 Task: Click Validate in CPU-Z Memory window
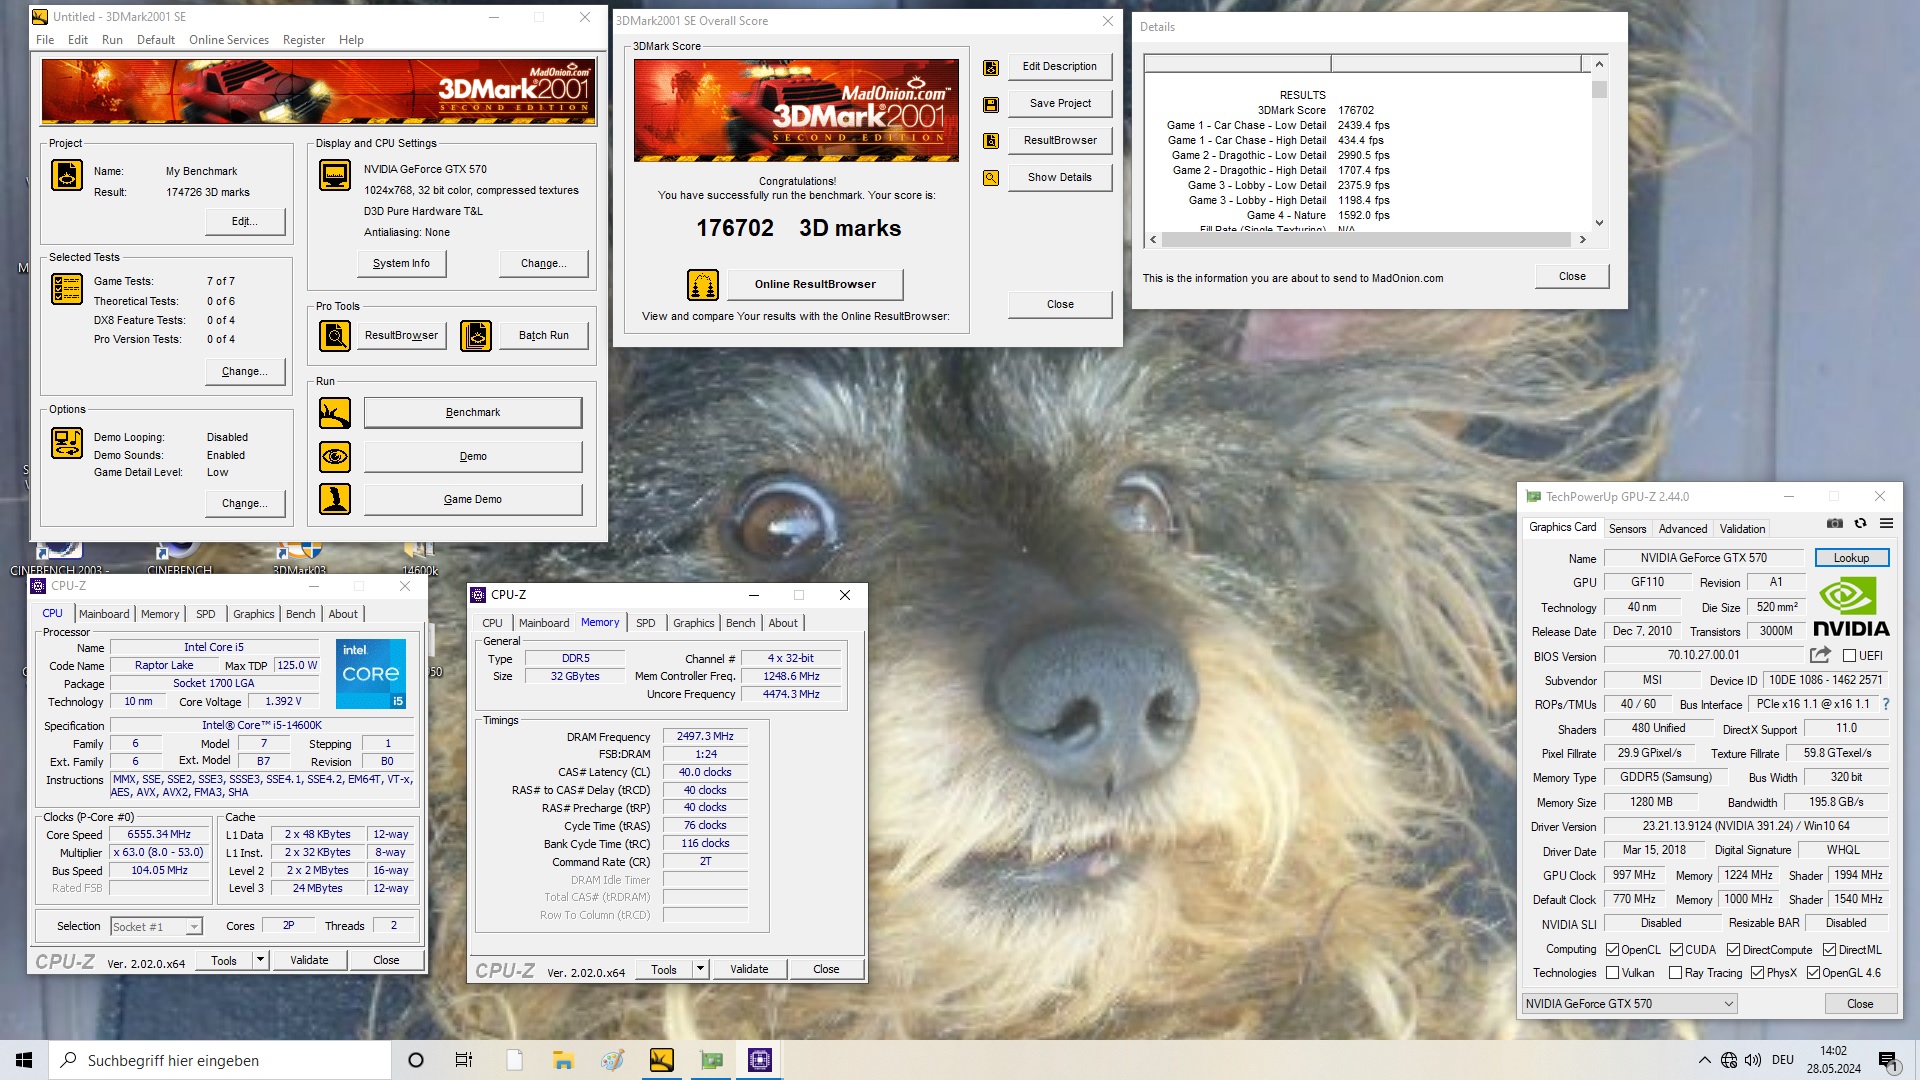(749, 969)
